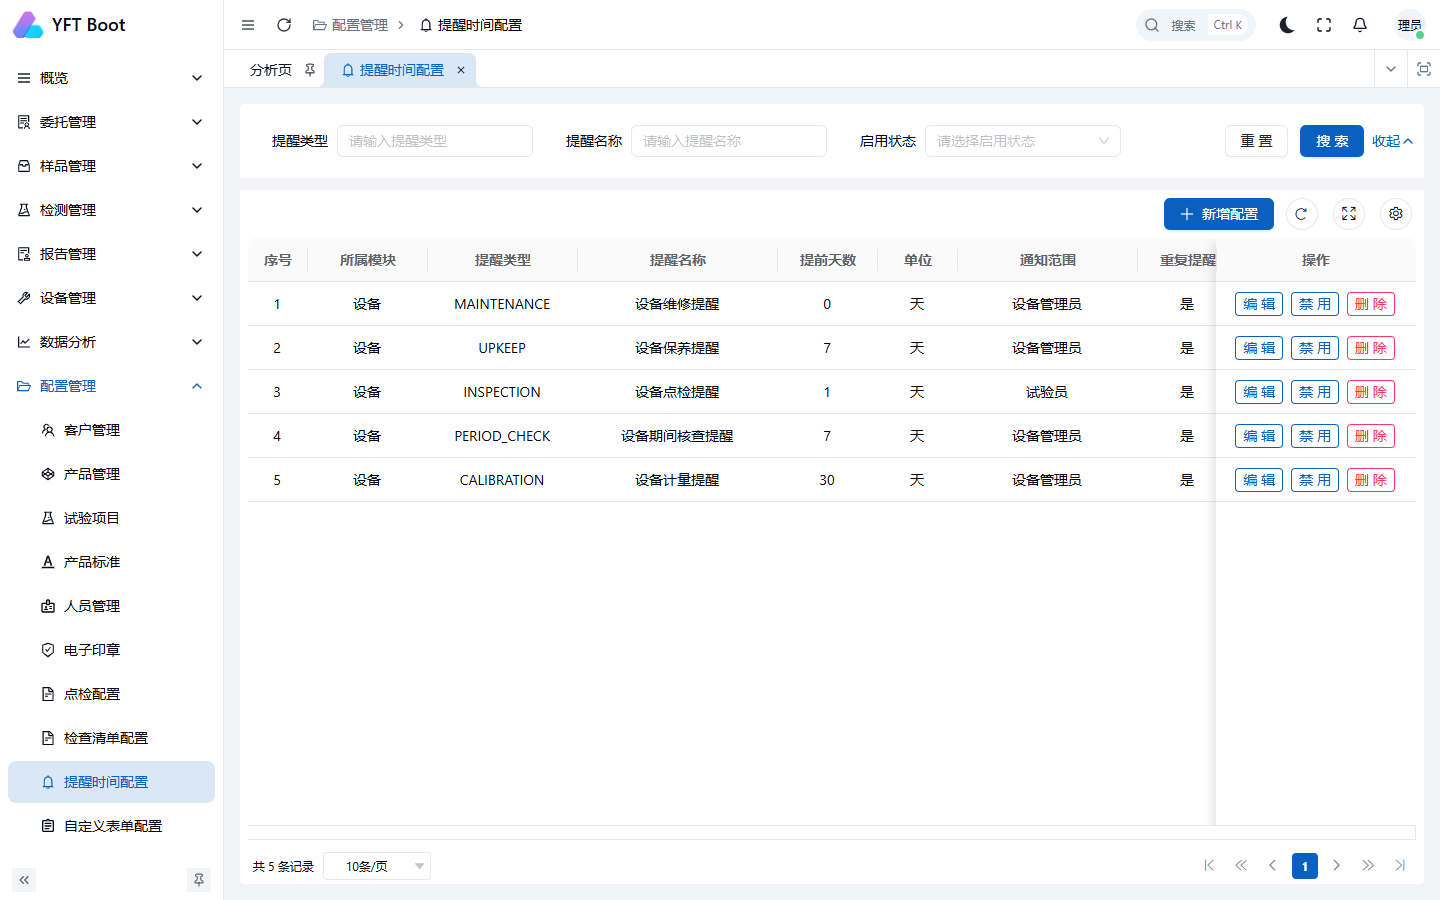Enter fullscreen via header fullscreen icon

pyautogui.click(x=1324, y=25)
